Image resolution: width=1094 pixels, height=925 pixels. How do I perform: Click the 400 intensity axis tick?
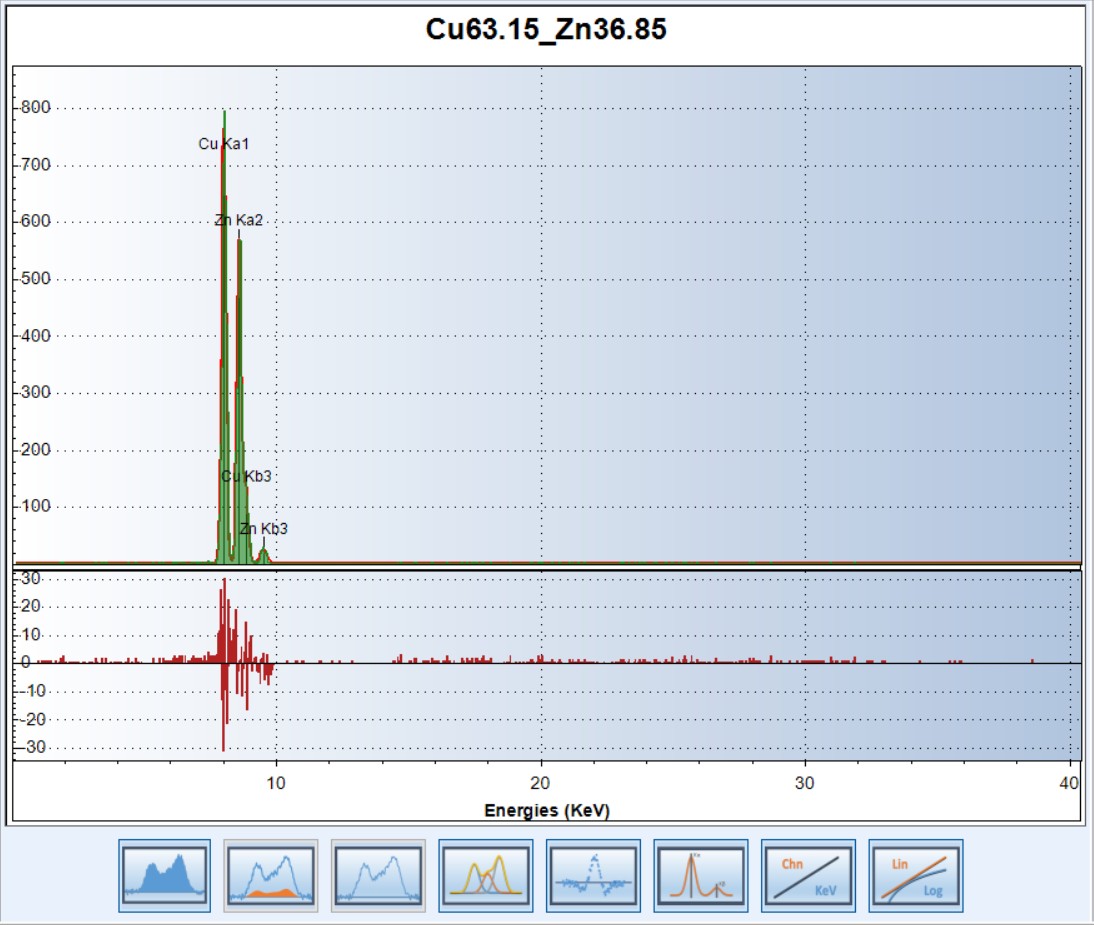[x=36, y=336]
